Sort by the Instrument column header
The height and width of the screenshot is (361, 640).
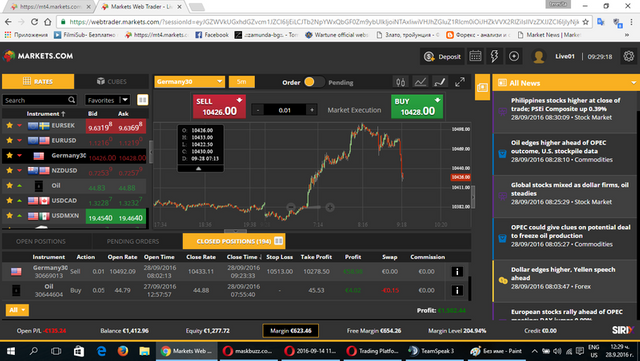(46, 114)
